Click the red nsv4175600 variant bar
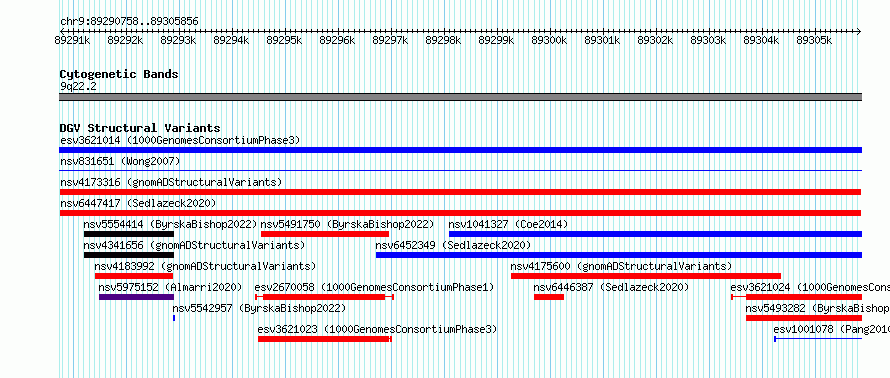The image size is (890, 378). (646, 276)
